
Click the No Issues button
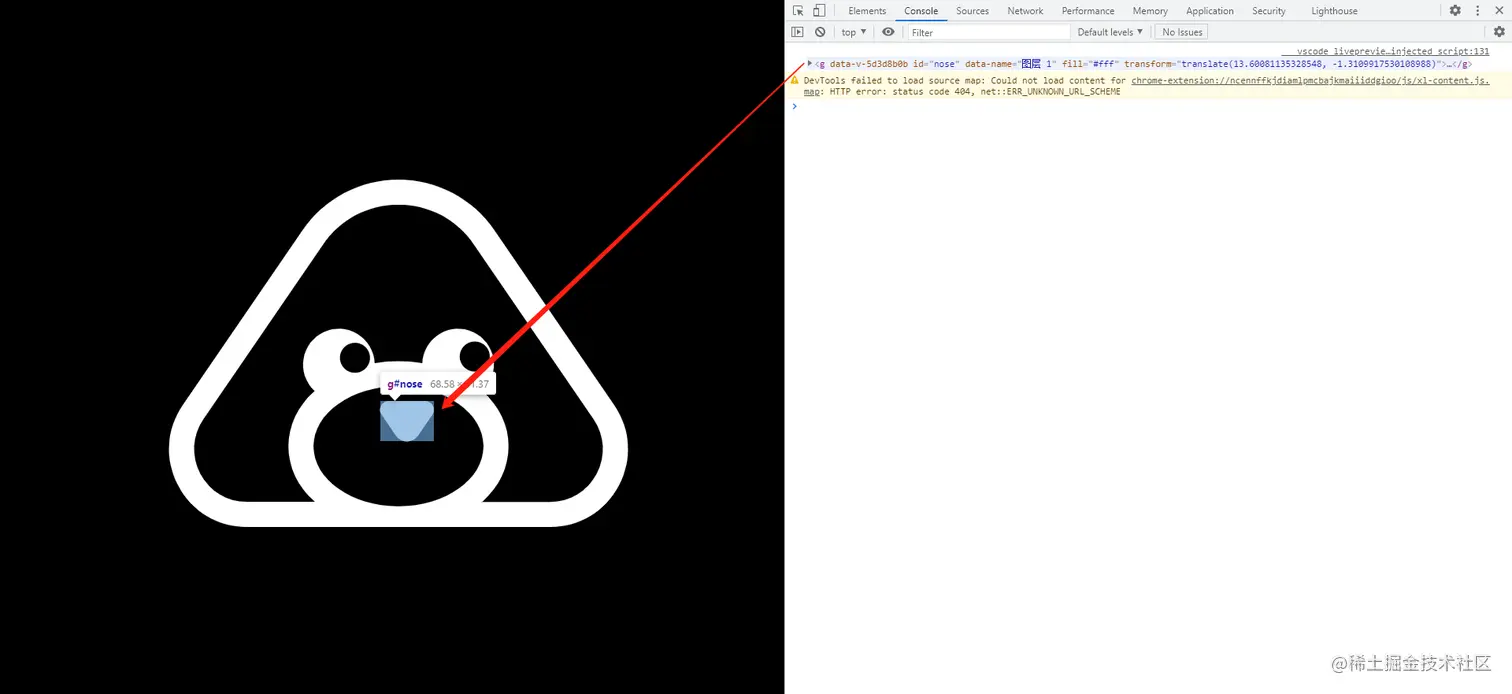click(x=1181, y=32)
